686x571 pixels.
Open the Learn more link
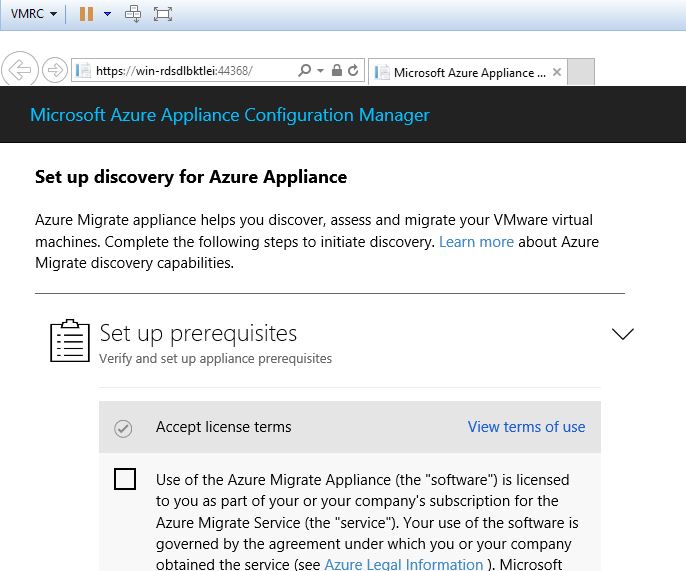(476, 242)
